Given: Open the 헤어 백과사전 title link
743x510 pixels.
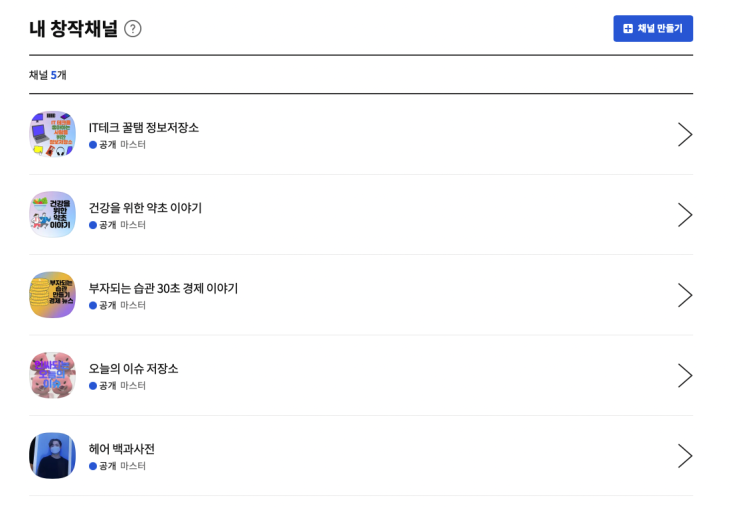Looking at the screenshot, I should (x=121, y=449).
